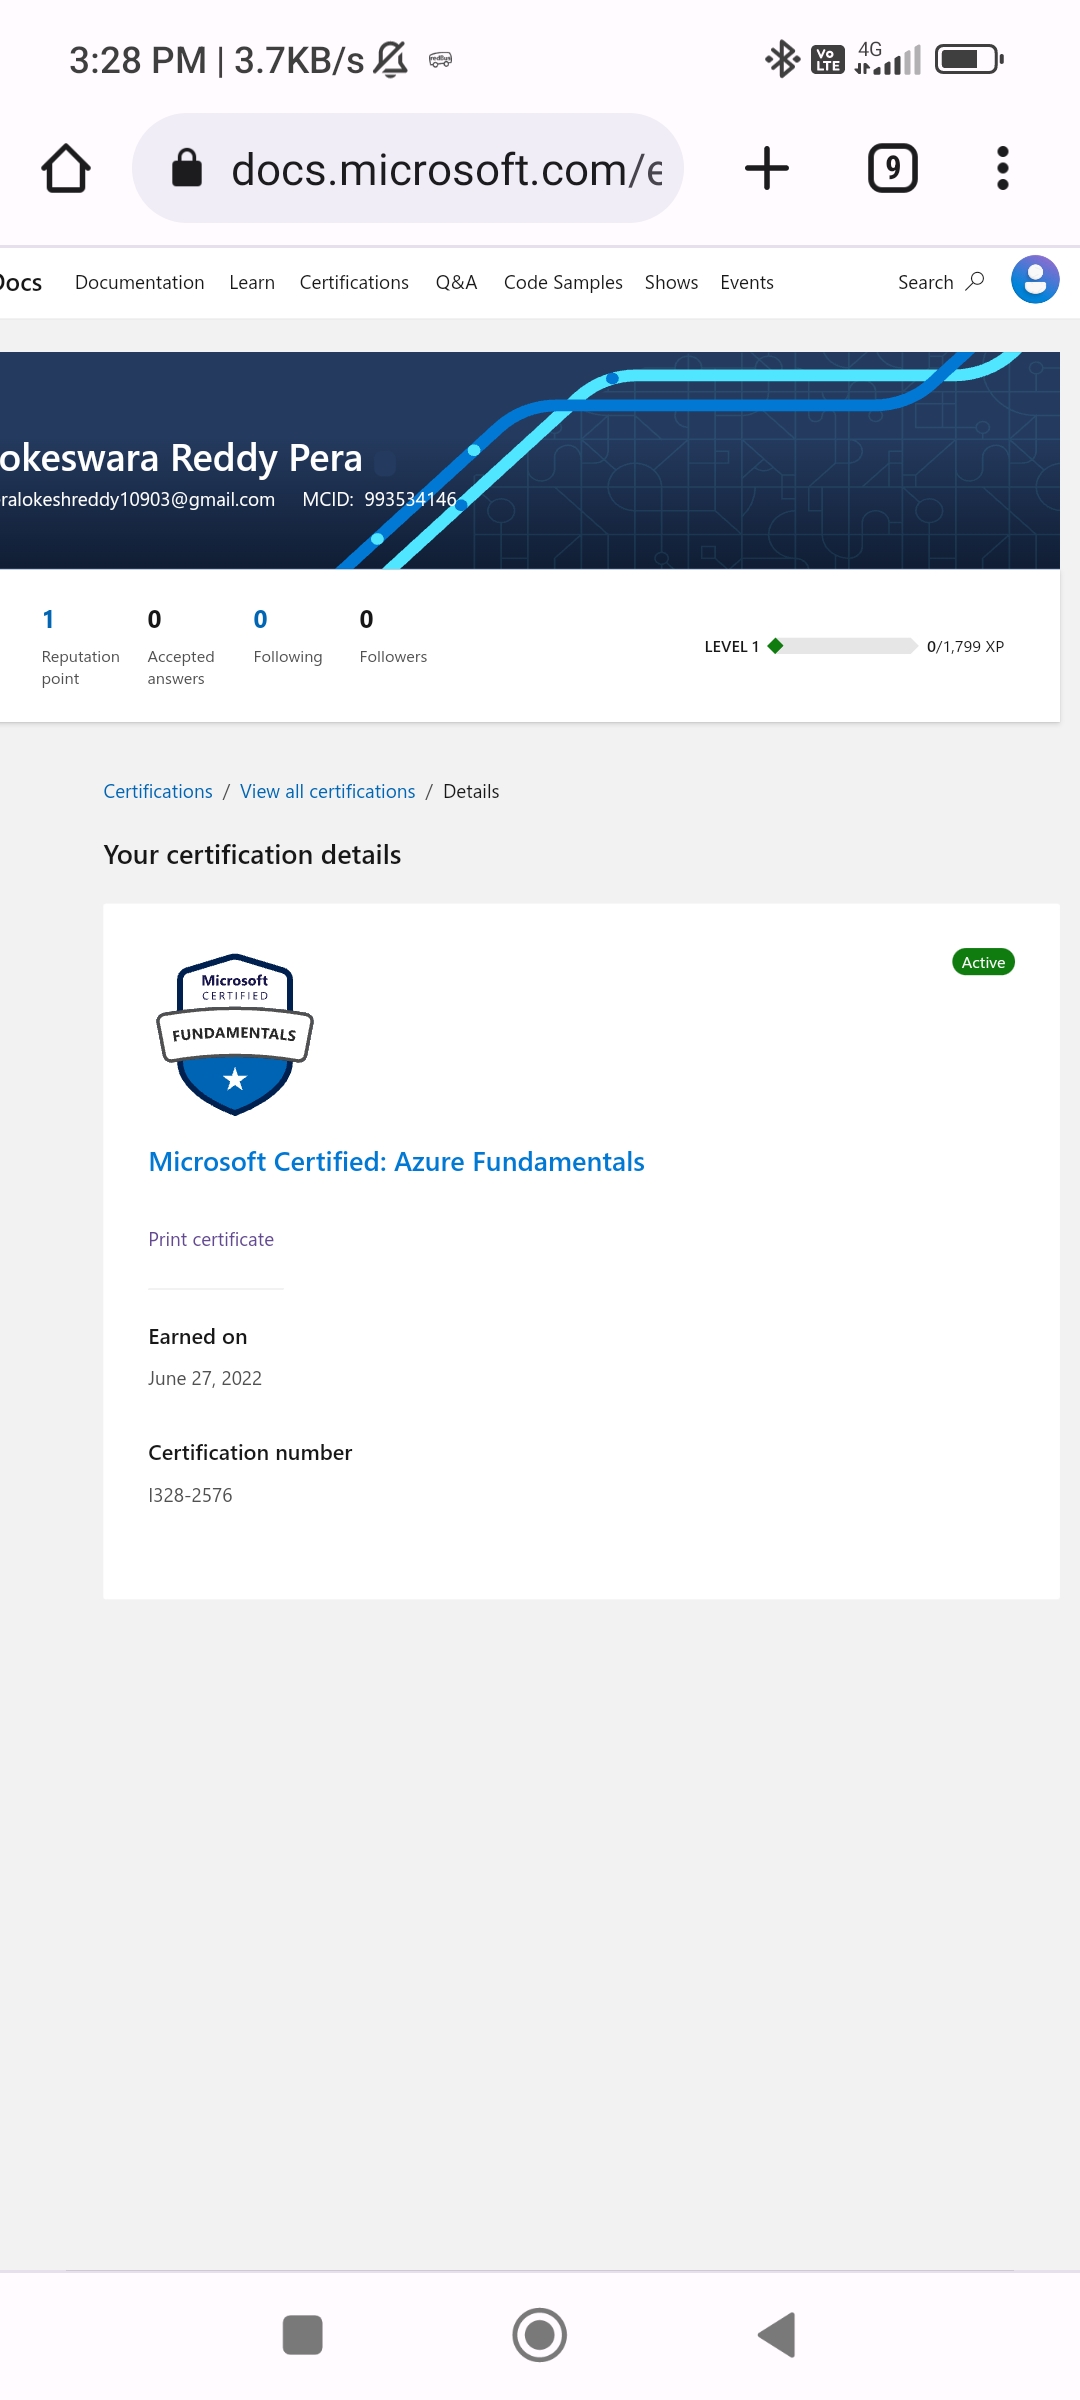Image resolution: width=1080 pixels, height=2400 pixels.
Task: Click the 0/1,799 XP label
Action: point(965,647)
